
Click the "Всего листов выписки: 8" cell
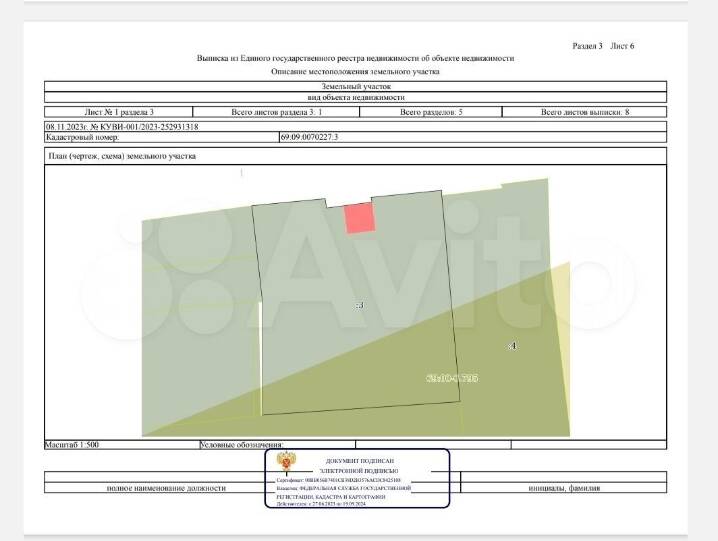coord(586,112)
